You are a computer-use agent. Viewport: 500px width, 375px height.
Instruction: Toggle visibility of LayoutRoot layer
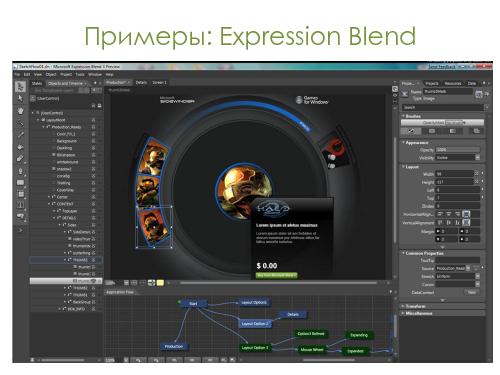(94, 120)
